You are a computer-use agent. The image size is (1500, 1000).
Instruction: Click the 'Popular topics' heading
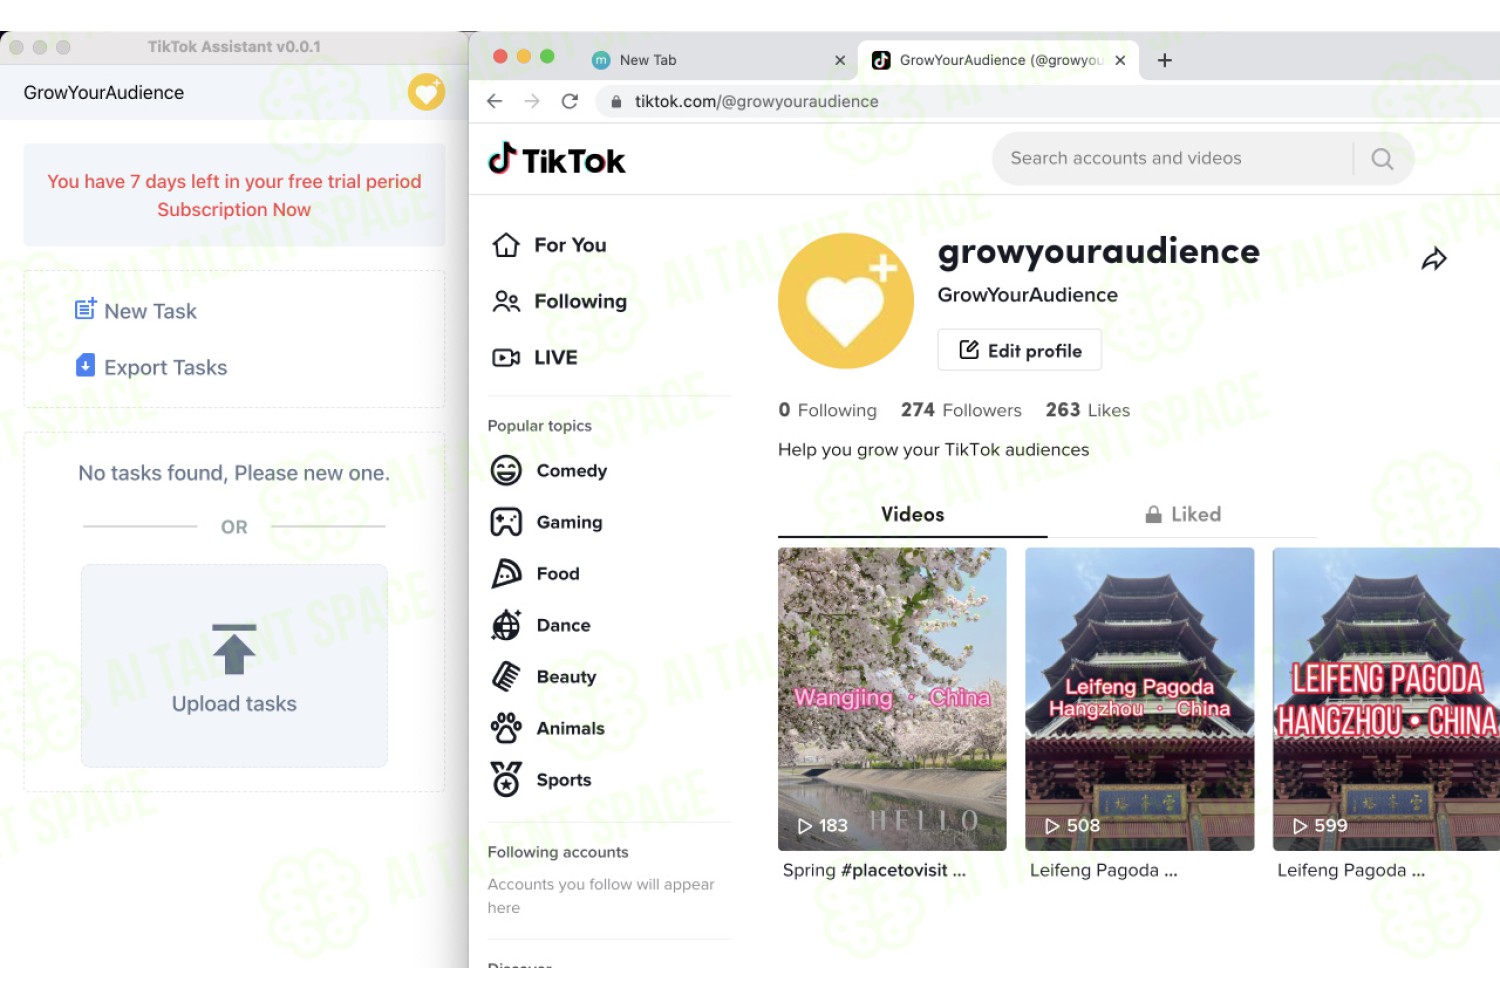pyautogui.click(x=540, y=426)
